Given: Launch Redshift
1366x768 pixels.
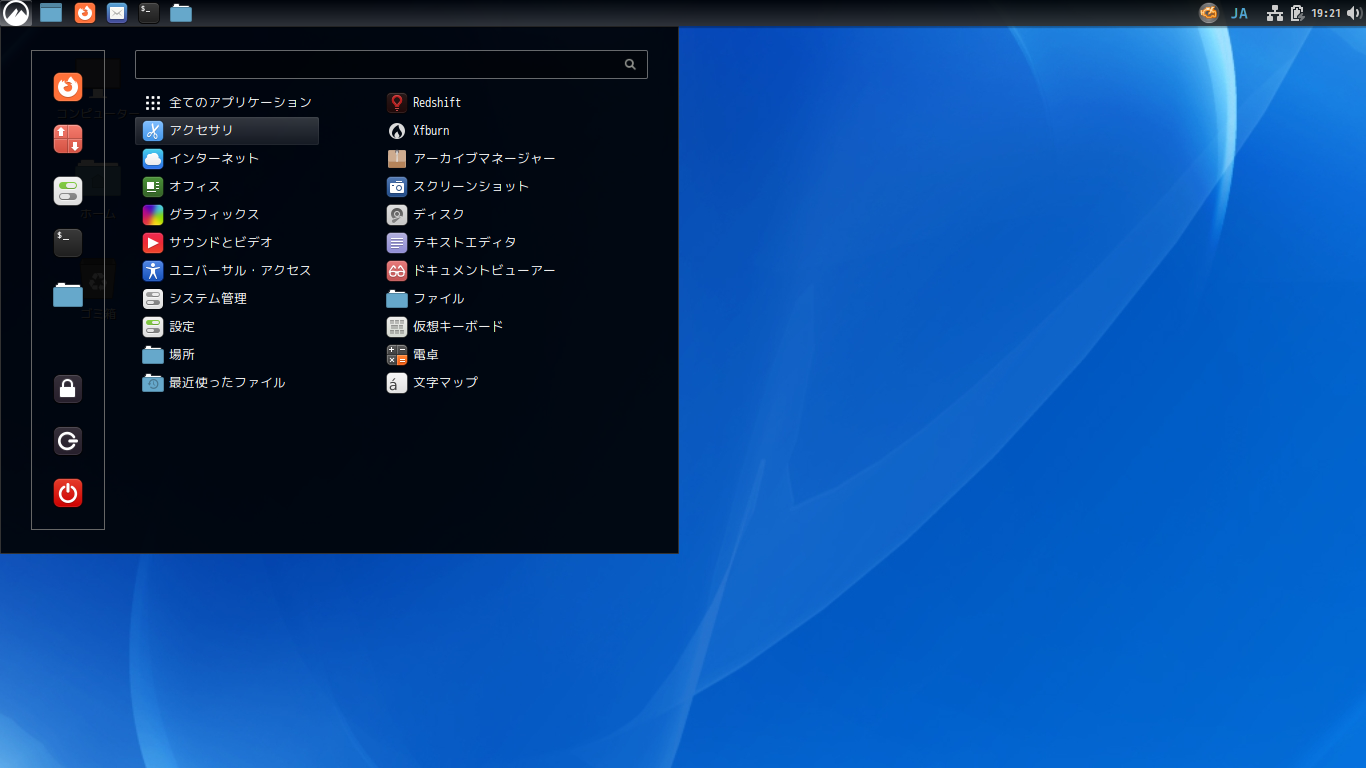Looking at the screenshot, I should [436, 102].
